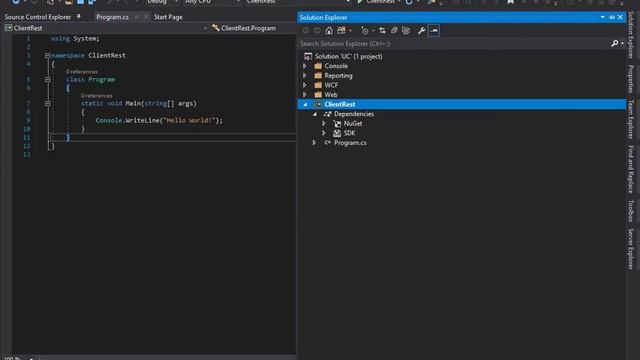The image size is (640, 360).
Task: Open ClientRest project navigation dropdown
Action: coord(205,28)
